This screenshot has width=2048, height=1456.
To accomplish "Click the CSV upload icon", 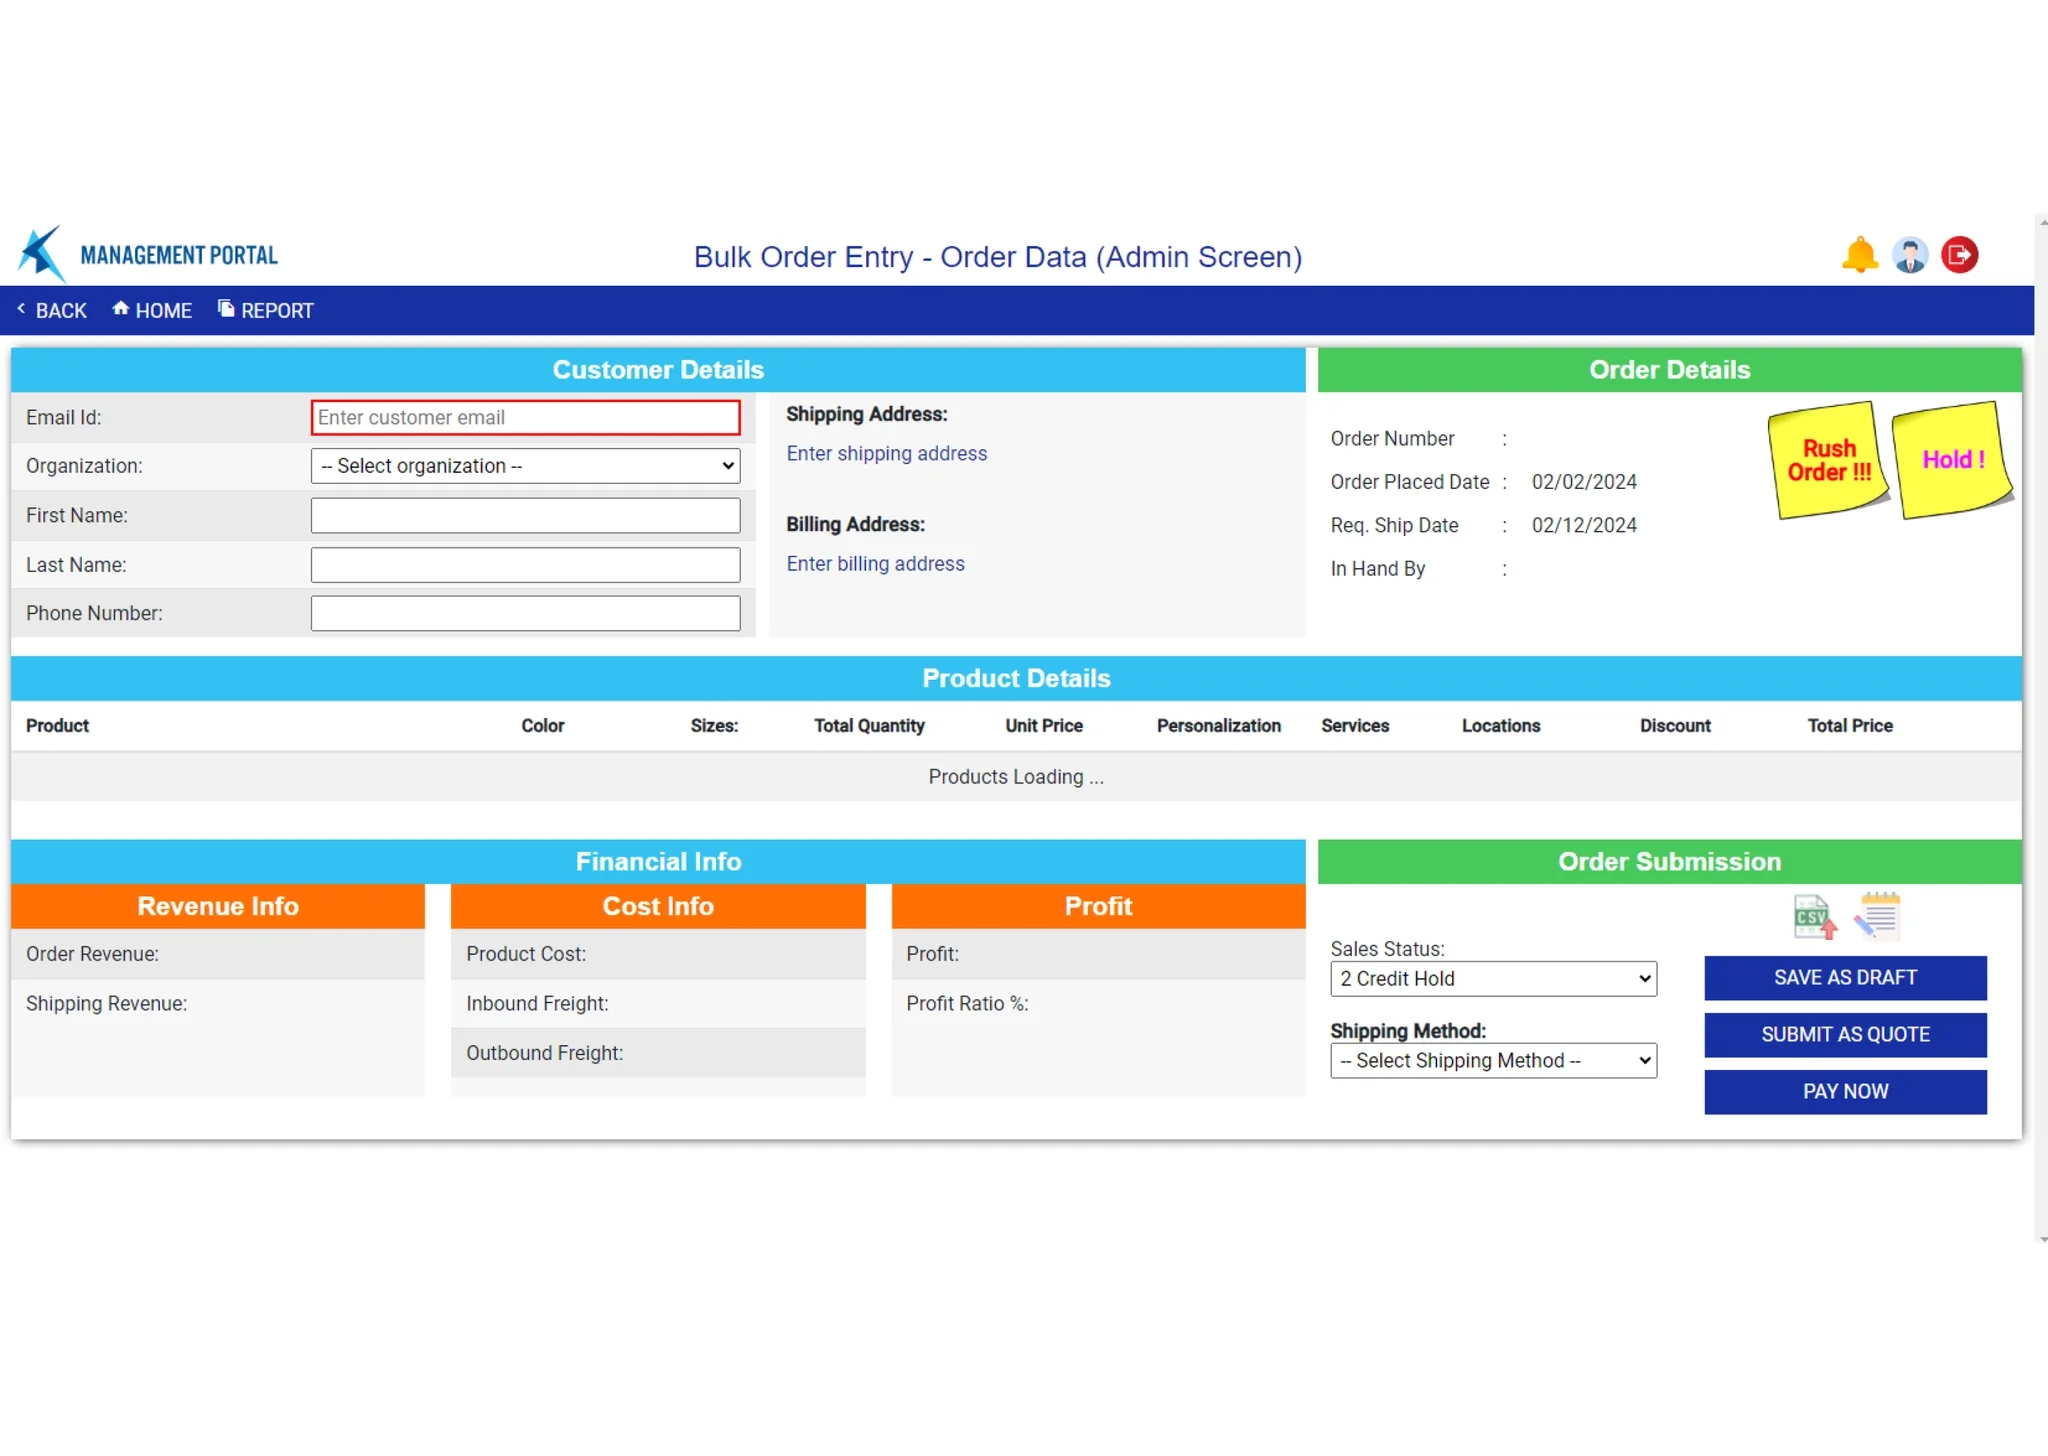I will [1815, 917].
